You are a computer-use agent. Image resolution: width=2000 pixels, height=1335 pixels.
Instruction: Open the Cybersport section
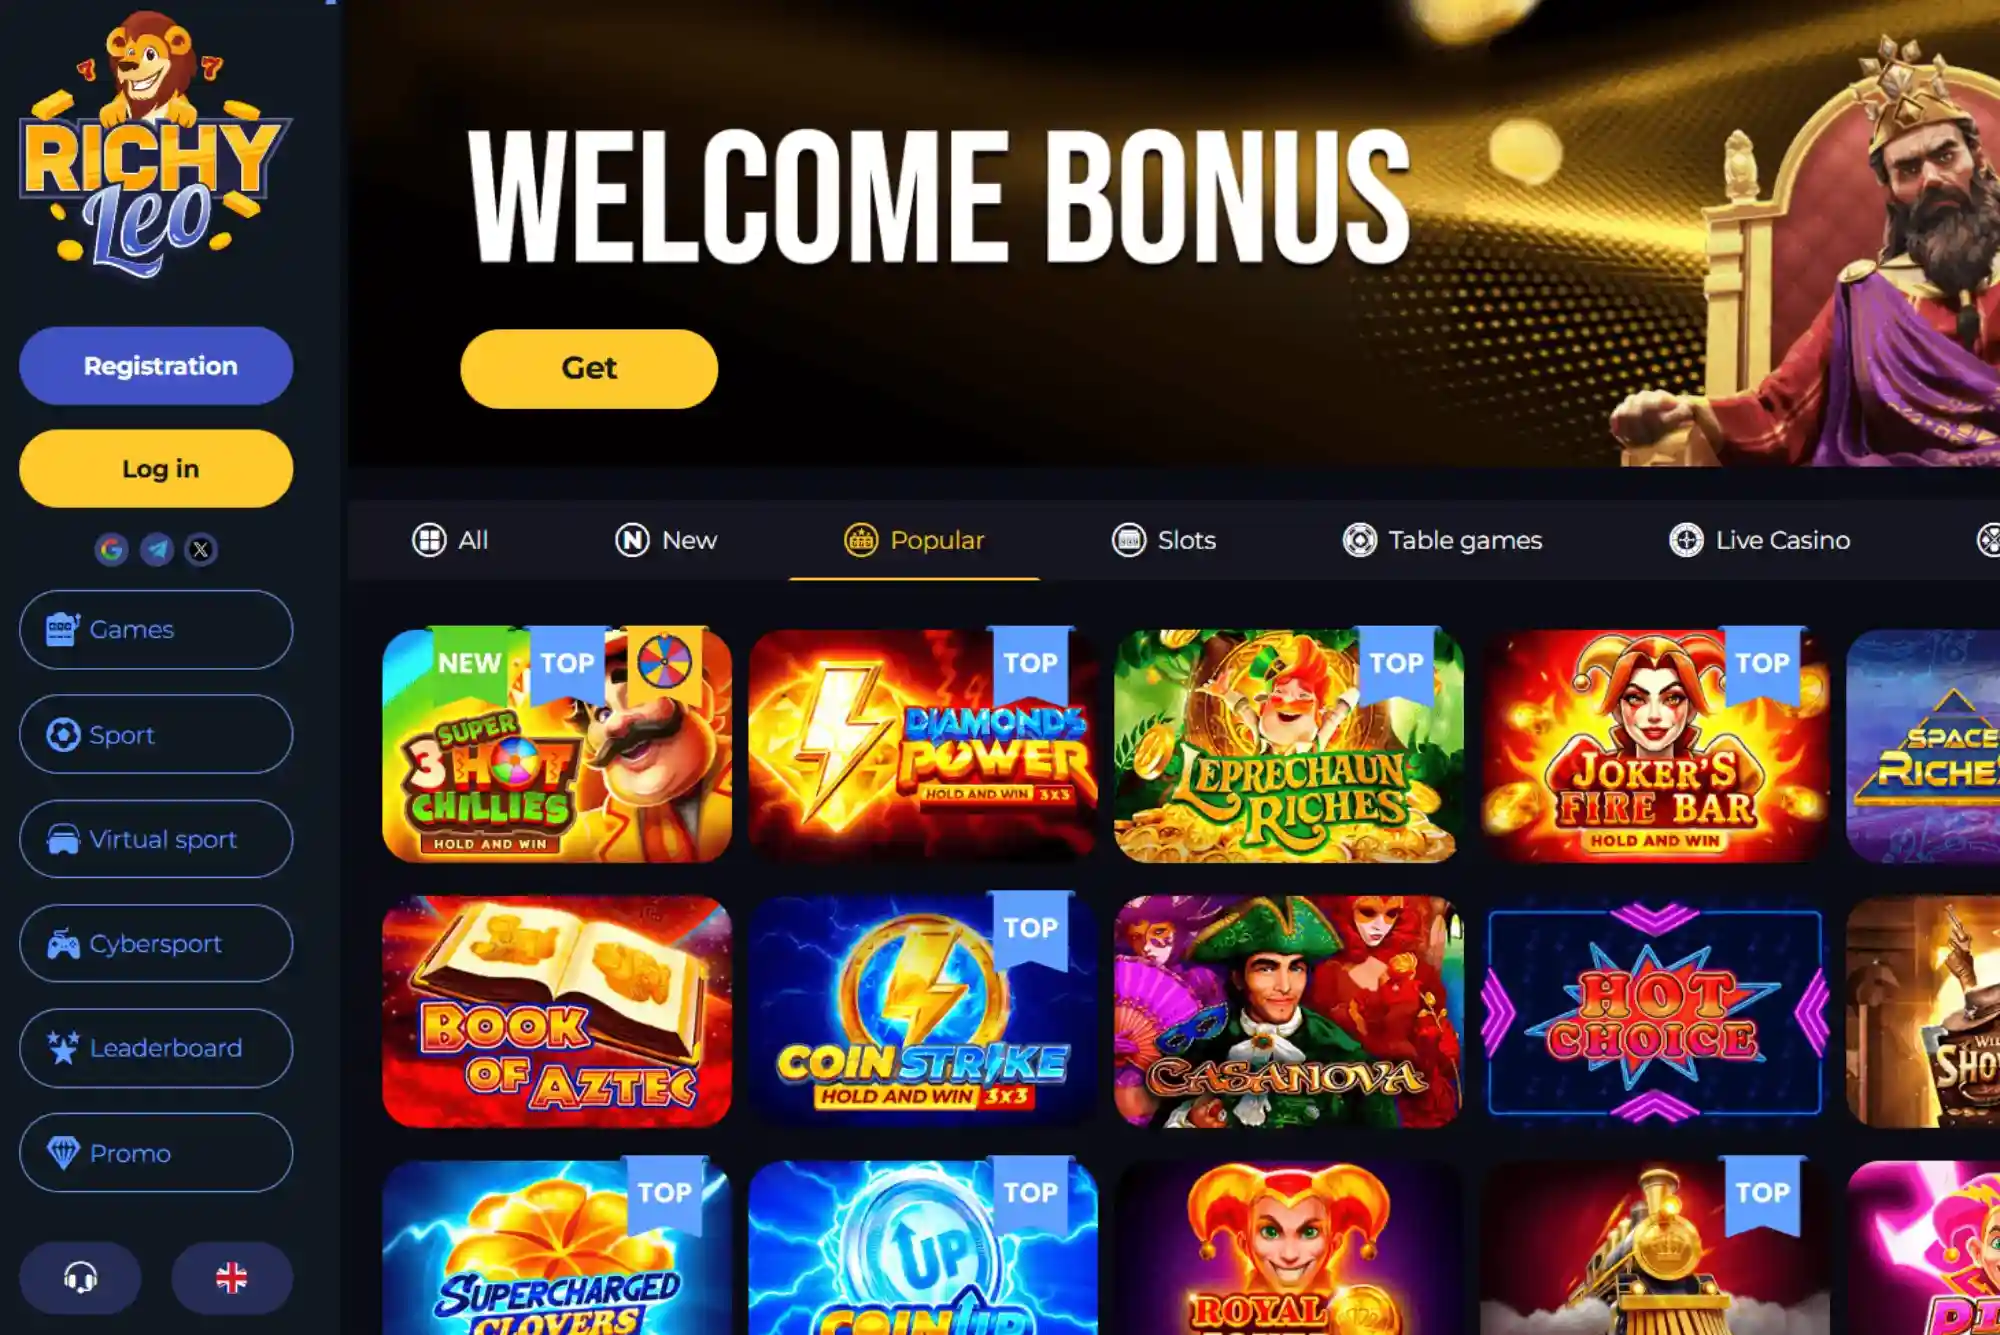click(156, 943)
